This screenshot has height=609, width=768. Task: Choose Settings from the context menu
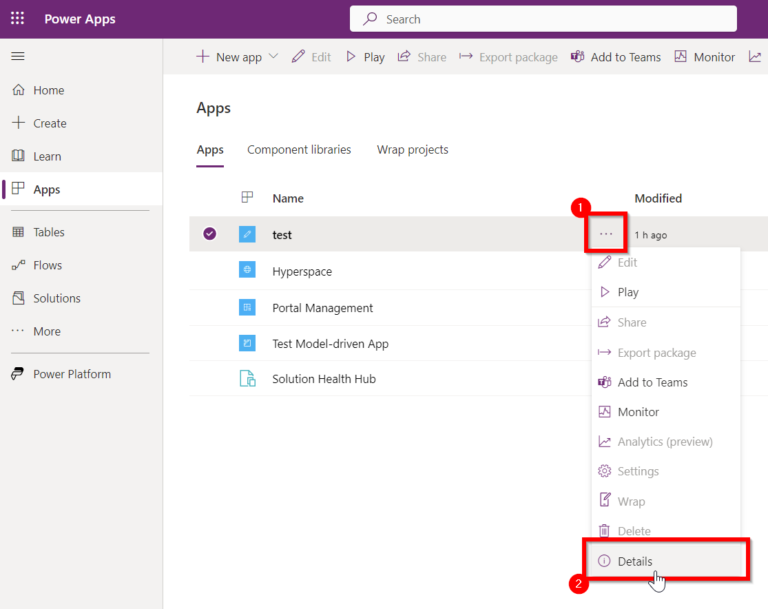pos(666,471)
